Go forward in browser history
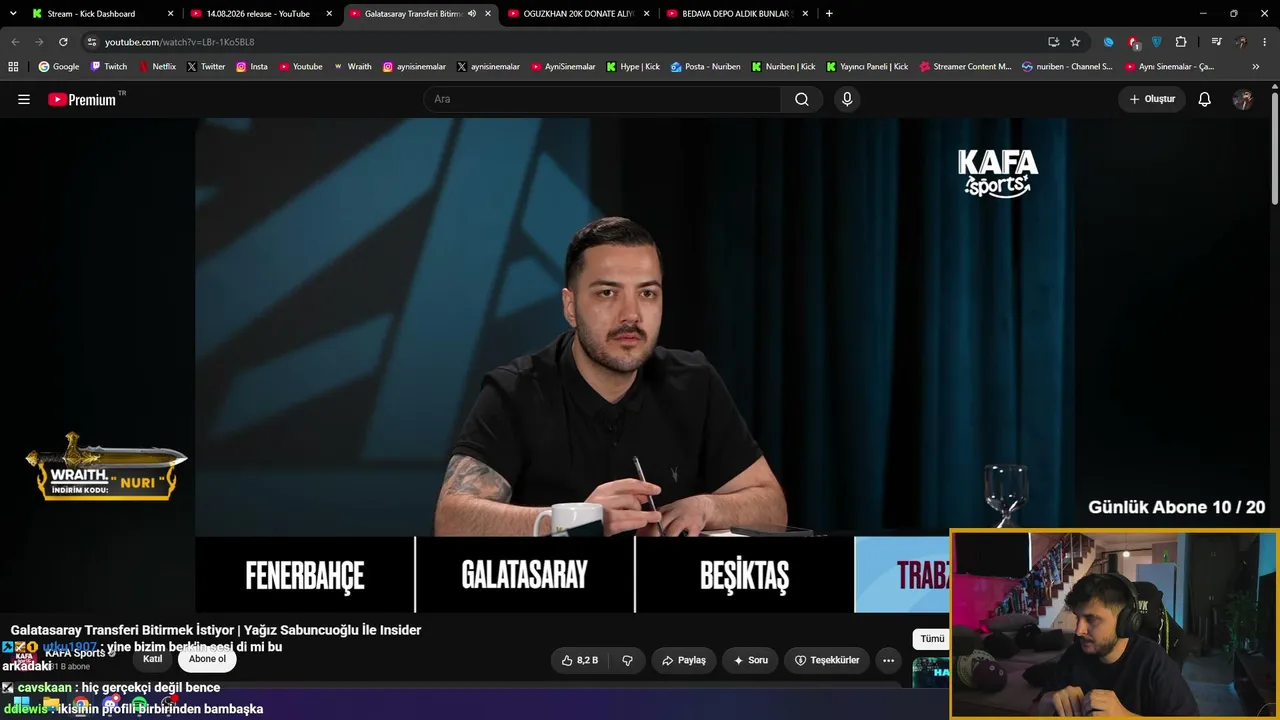Screen dimensions: 1280x720 (39, 42)
